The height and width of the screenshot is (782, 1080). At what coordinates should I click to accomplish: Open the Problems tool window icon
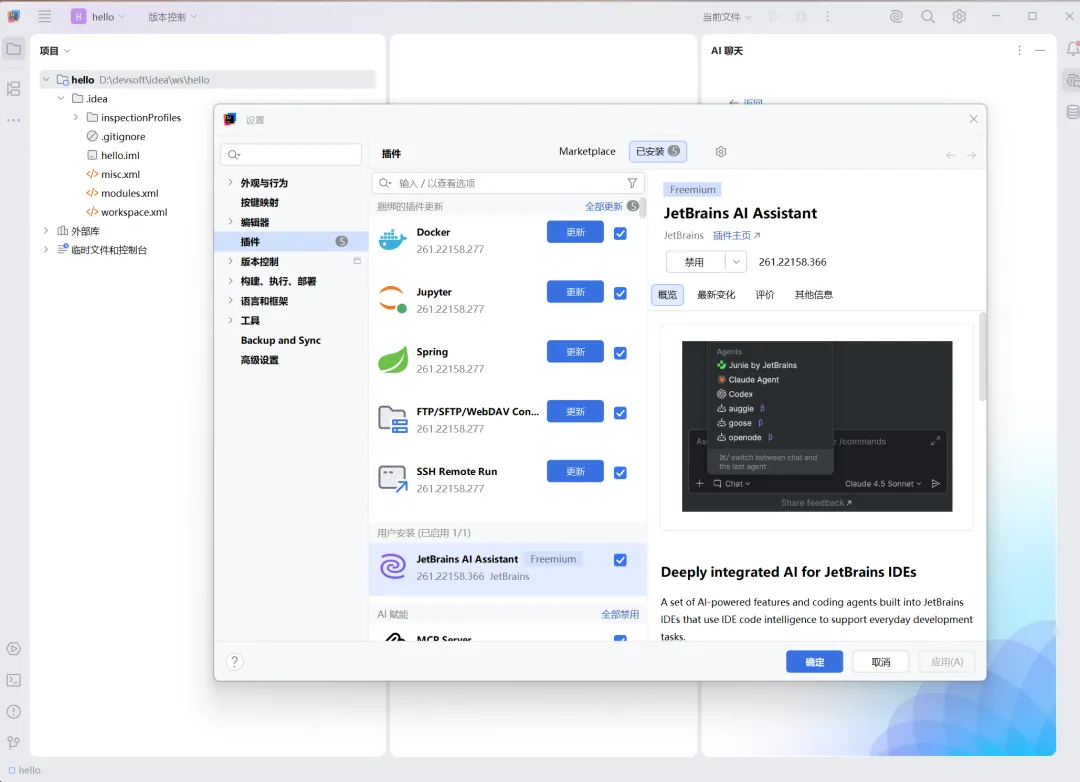tap(13, 712)
